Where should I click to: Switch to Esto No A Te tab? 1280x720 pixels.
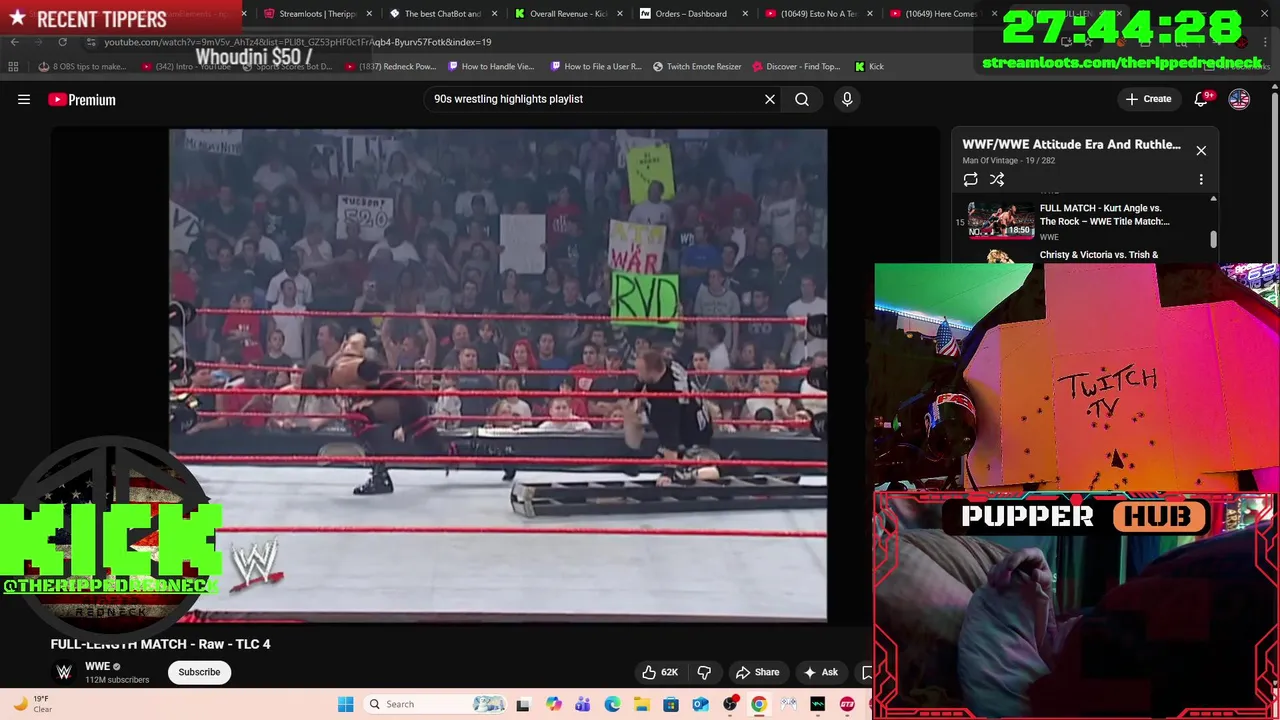[818, 14]
